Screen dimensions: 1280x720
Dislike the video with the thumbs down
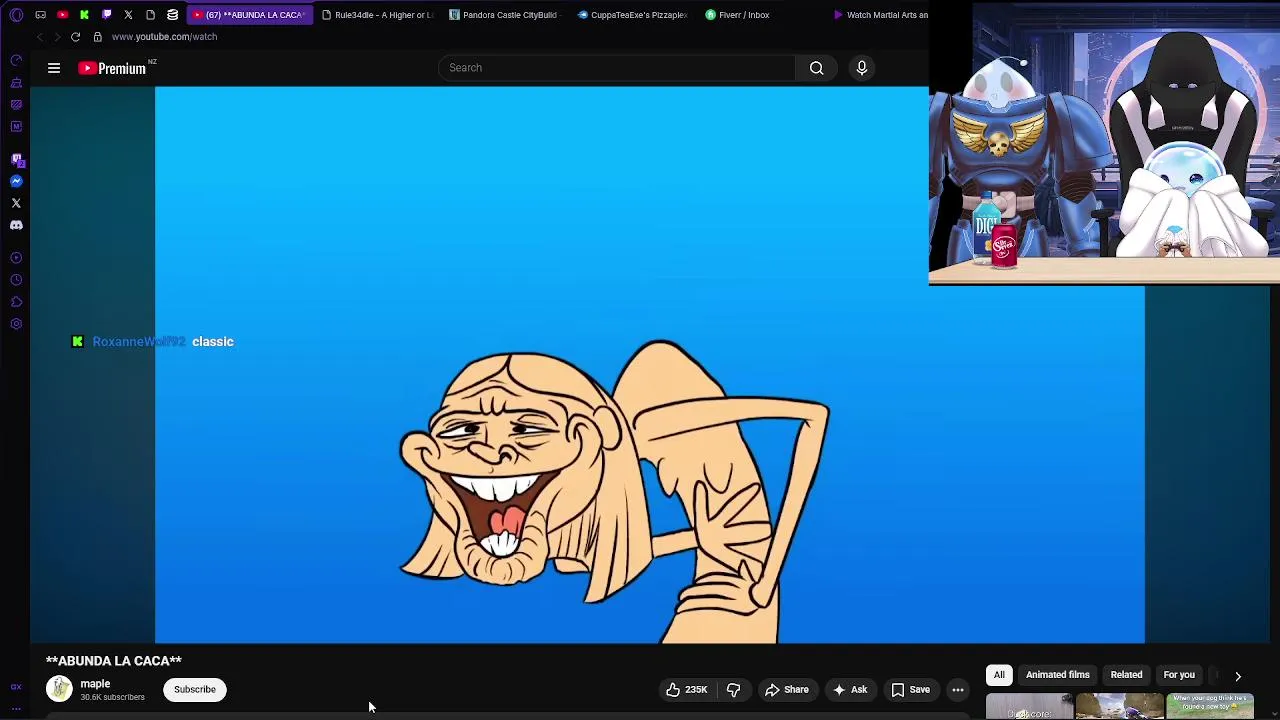733,689
